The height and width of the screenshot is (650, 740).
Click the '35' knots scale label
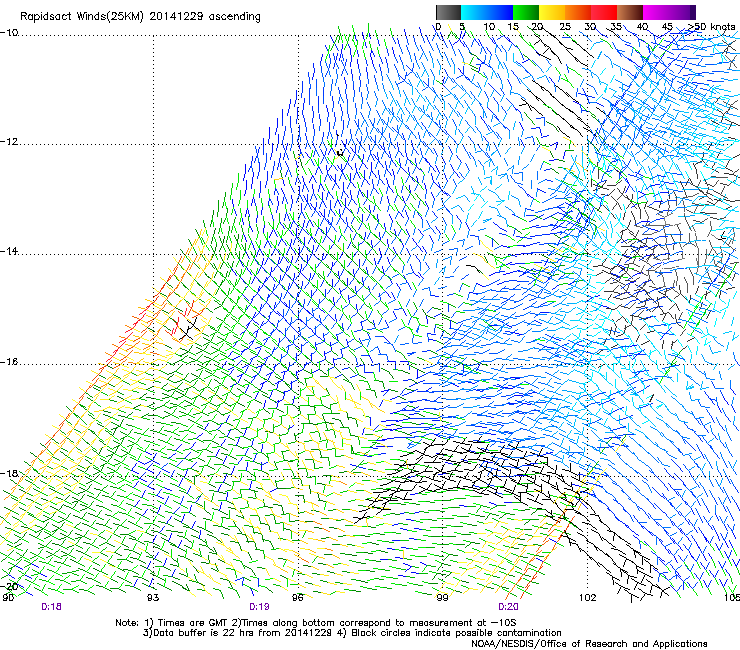[x=616, y=26]
